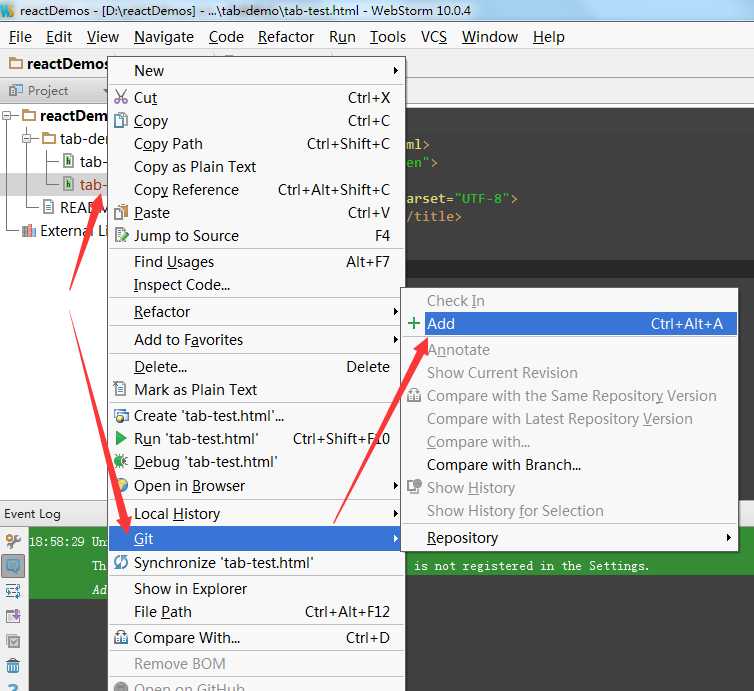Click the 18:58:29 event log entry
The height and width of the screenshot is (691, 754).
click(x=69, y=541)
